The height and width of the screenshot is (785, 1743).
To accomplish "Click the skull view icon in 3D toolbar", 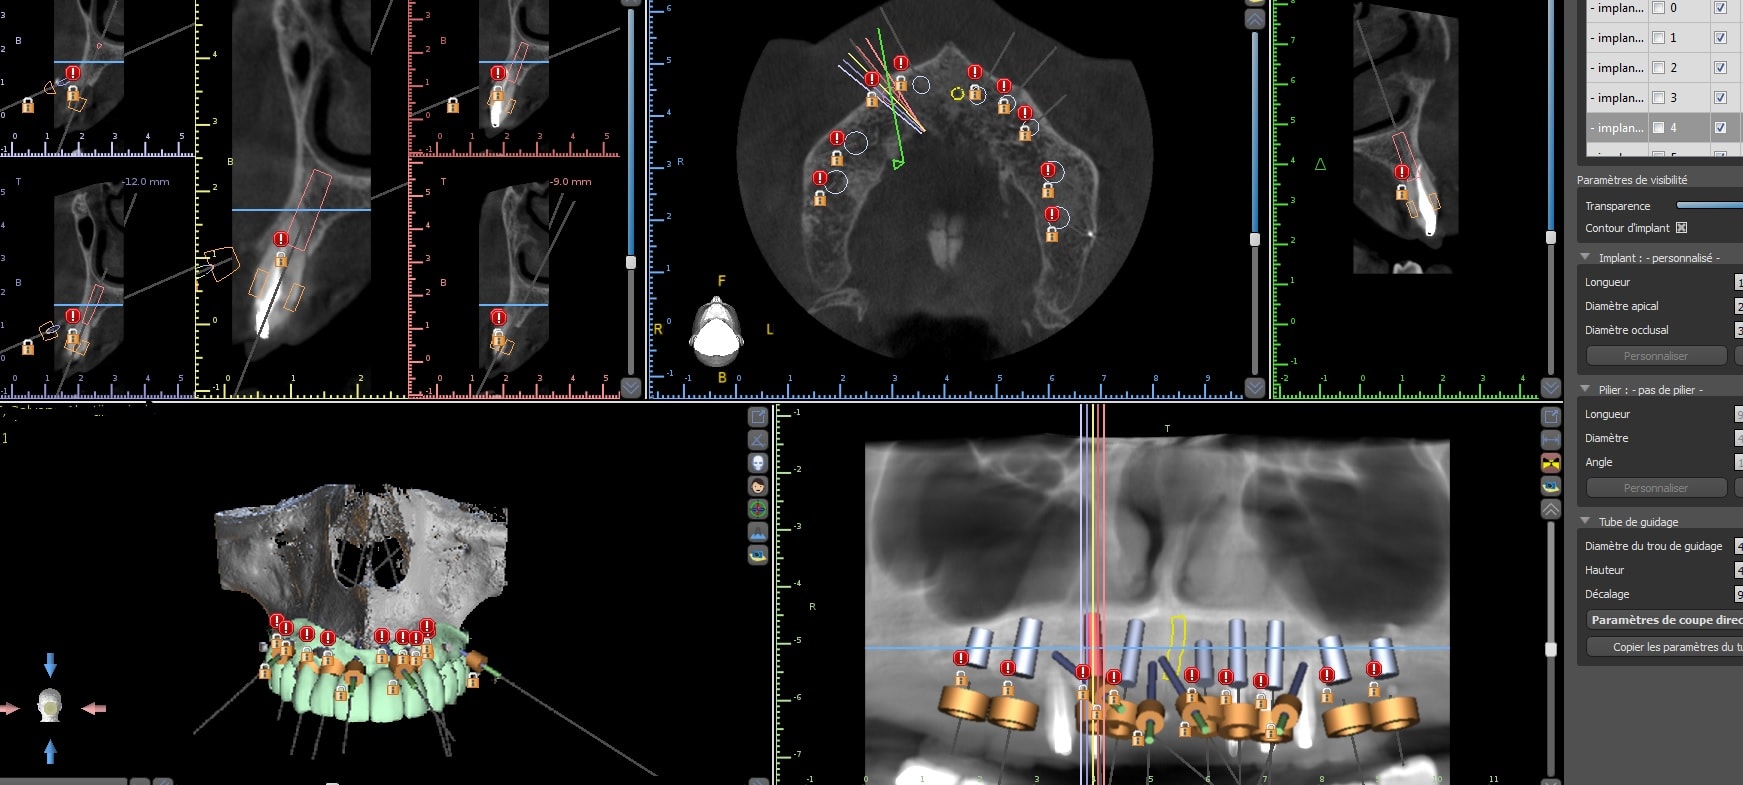I will pos(758,463).
